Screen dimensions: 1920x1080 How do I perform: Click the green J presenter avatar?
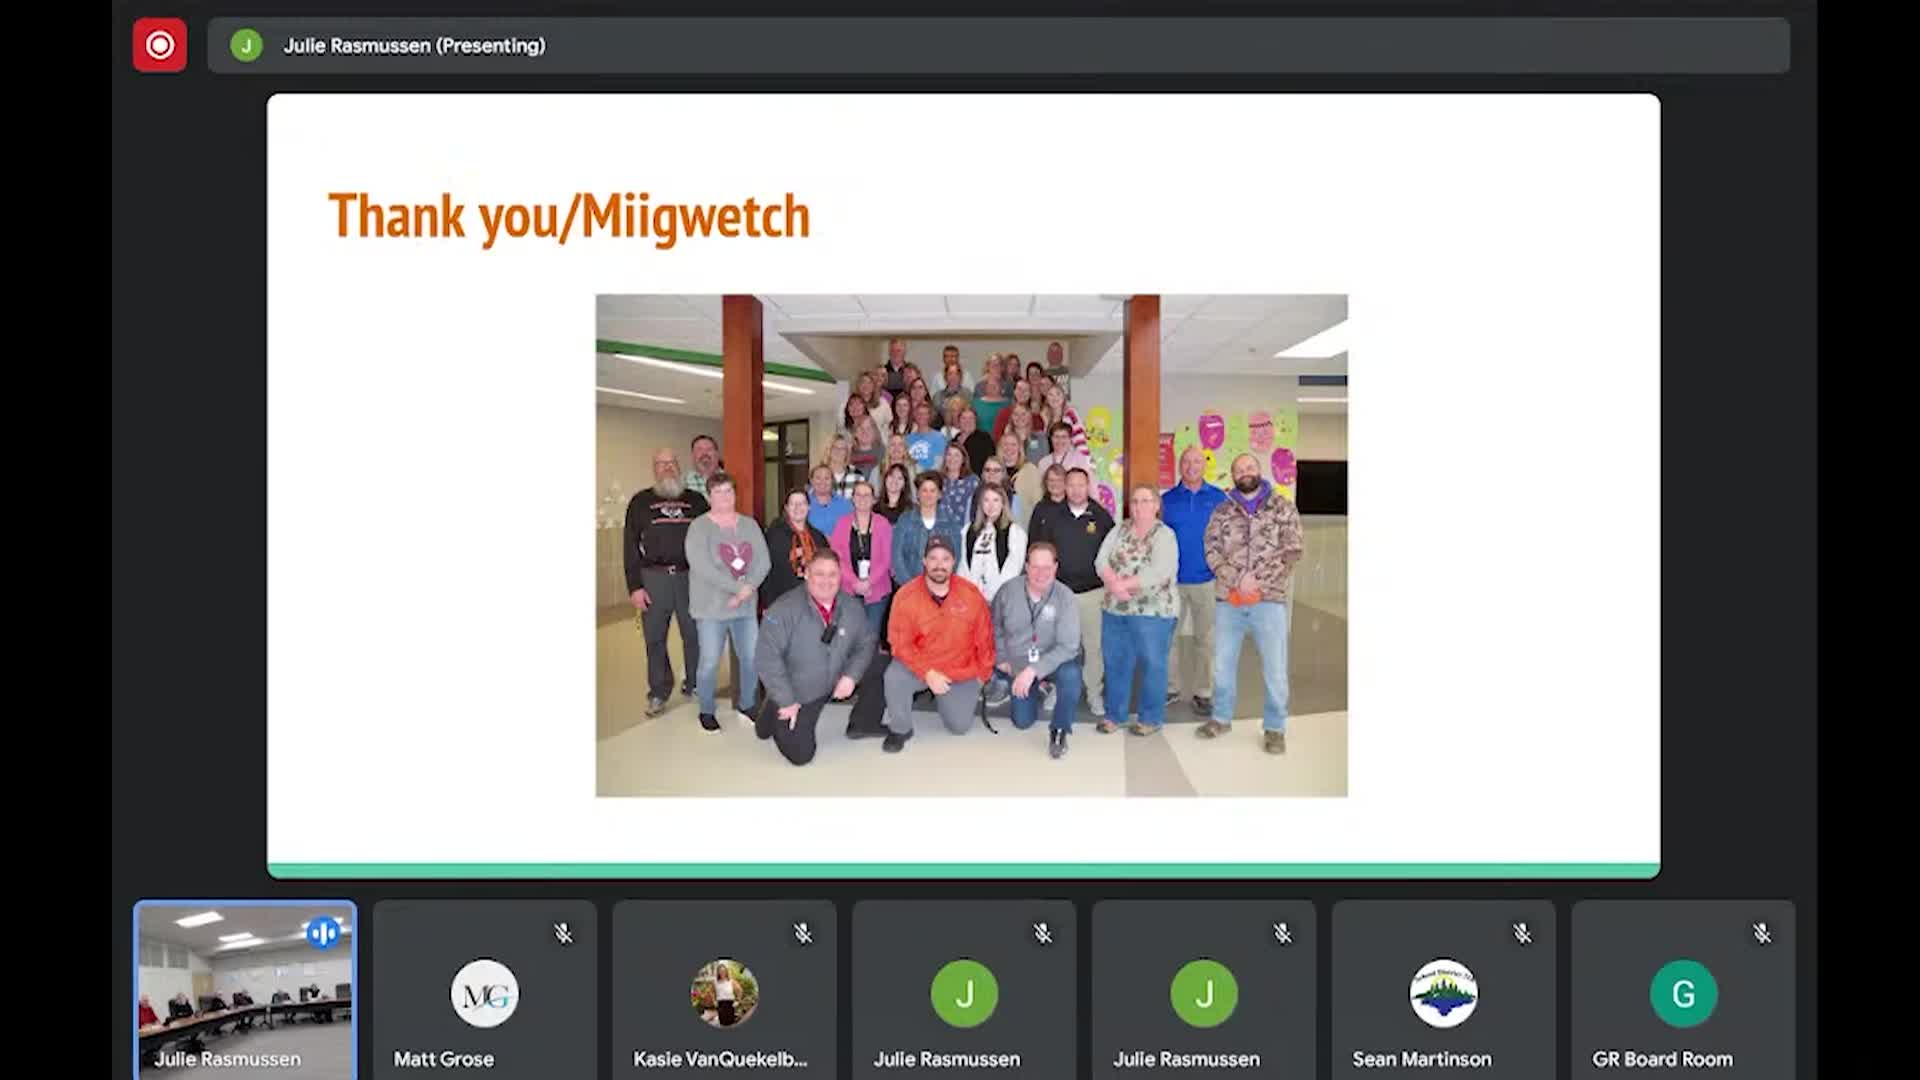pyautogui.click(x=246, y=45)
